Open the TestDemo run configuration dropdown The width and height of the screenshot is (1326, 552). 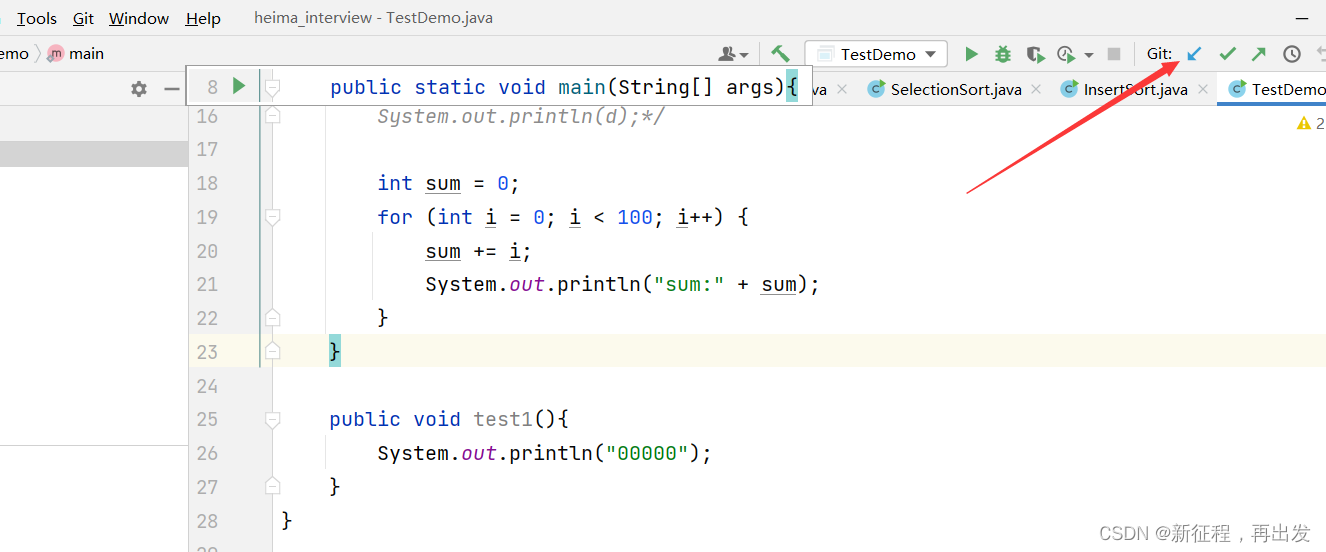(x=876, y=54)
